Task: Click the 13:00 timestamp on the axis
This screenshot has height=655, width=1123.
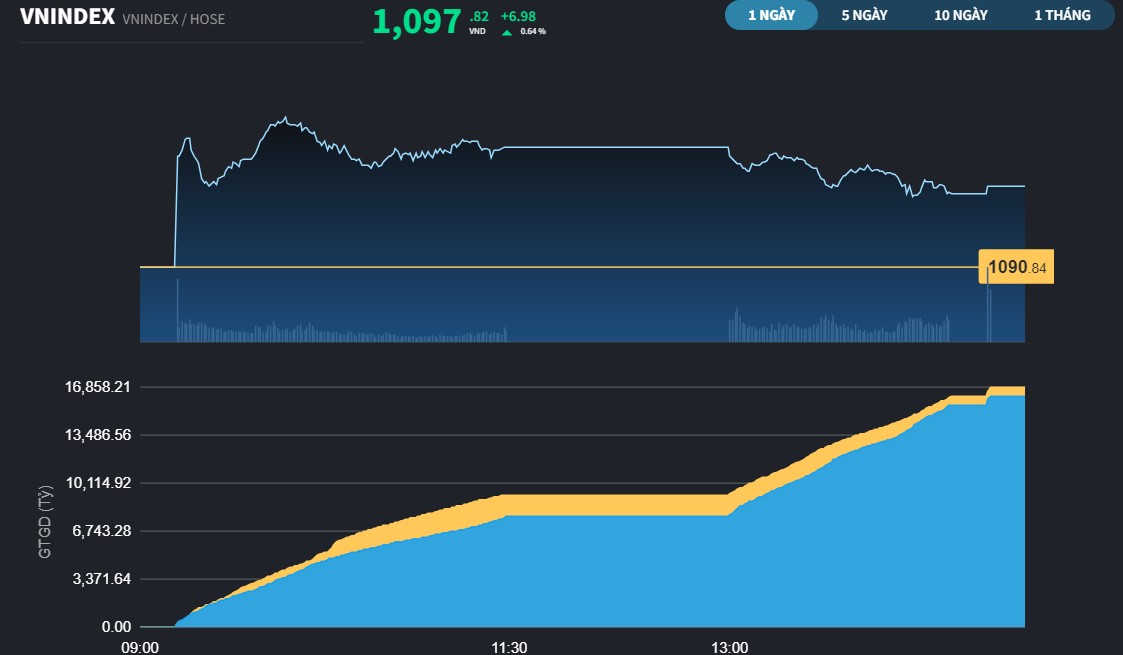Action: point(730,647)
